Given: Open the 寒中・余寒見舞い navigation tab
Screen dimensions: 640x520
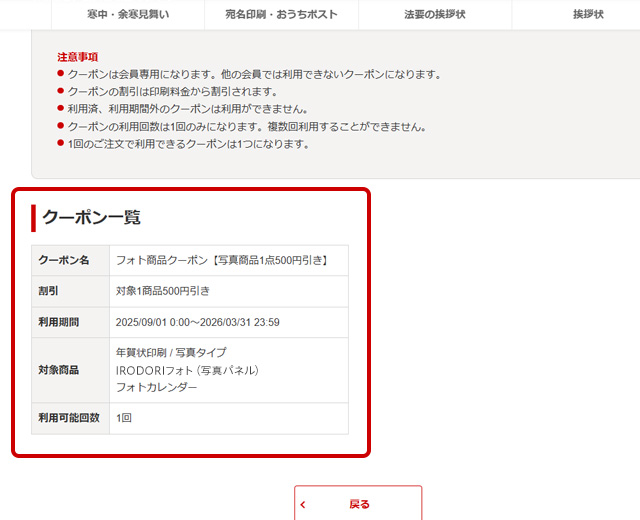Looking at the screenshot, I should pos(127,15).
